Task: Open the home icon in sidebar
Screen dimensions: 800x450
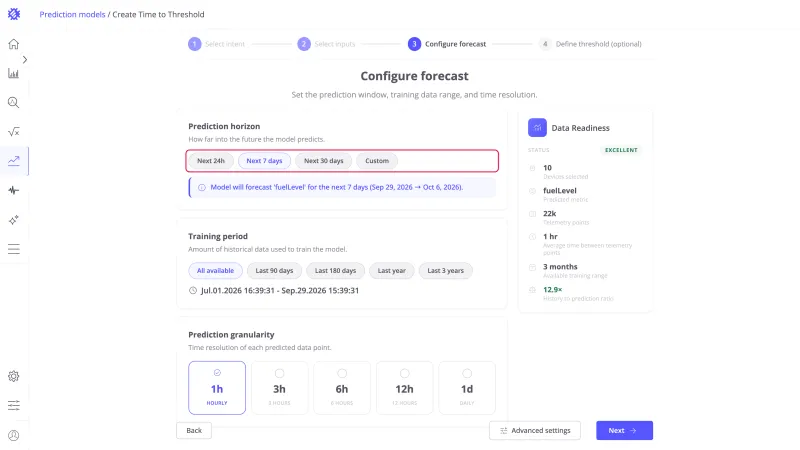Action: tap(14, 44)
